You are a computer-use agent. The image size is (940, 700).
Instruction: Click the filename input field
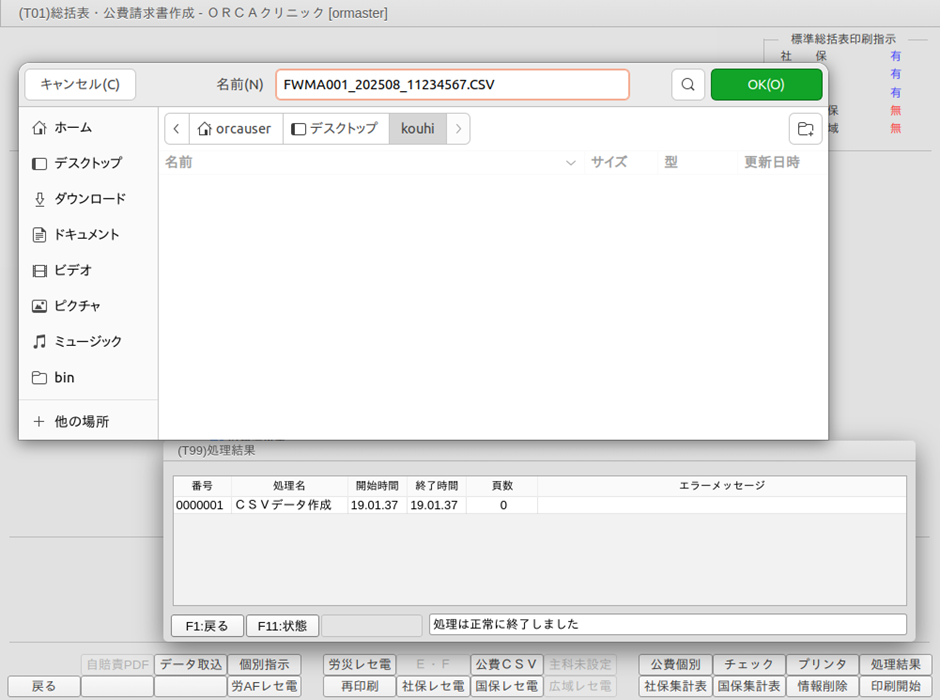click(452, 85)
